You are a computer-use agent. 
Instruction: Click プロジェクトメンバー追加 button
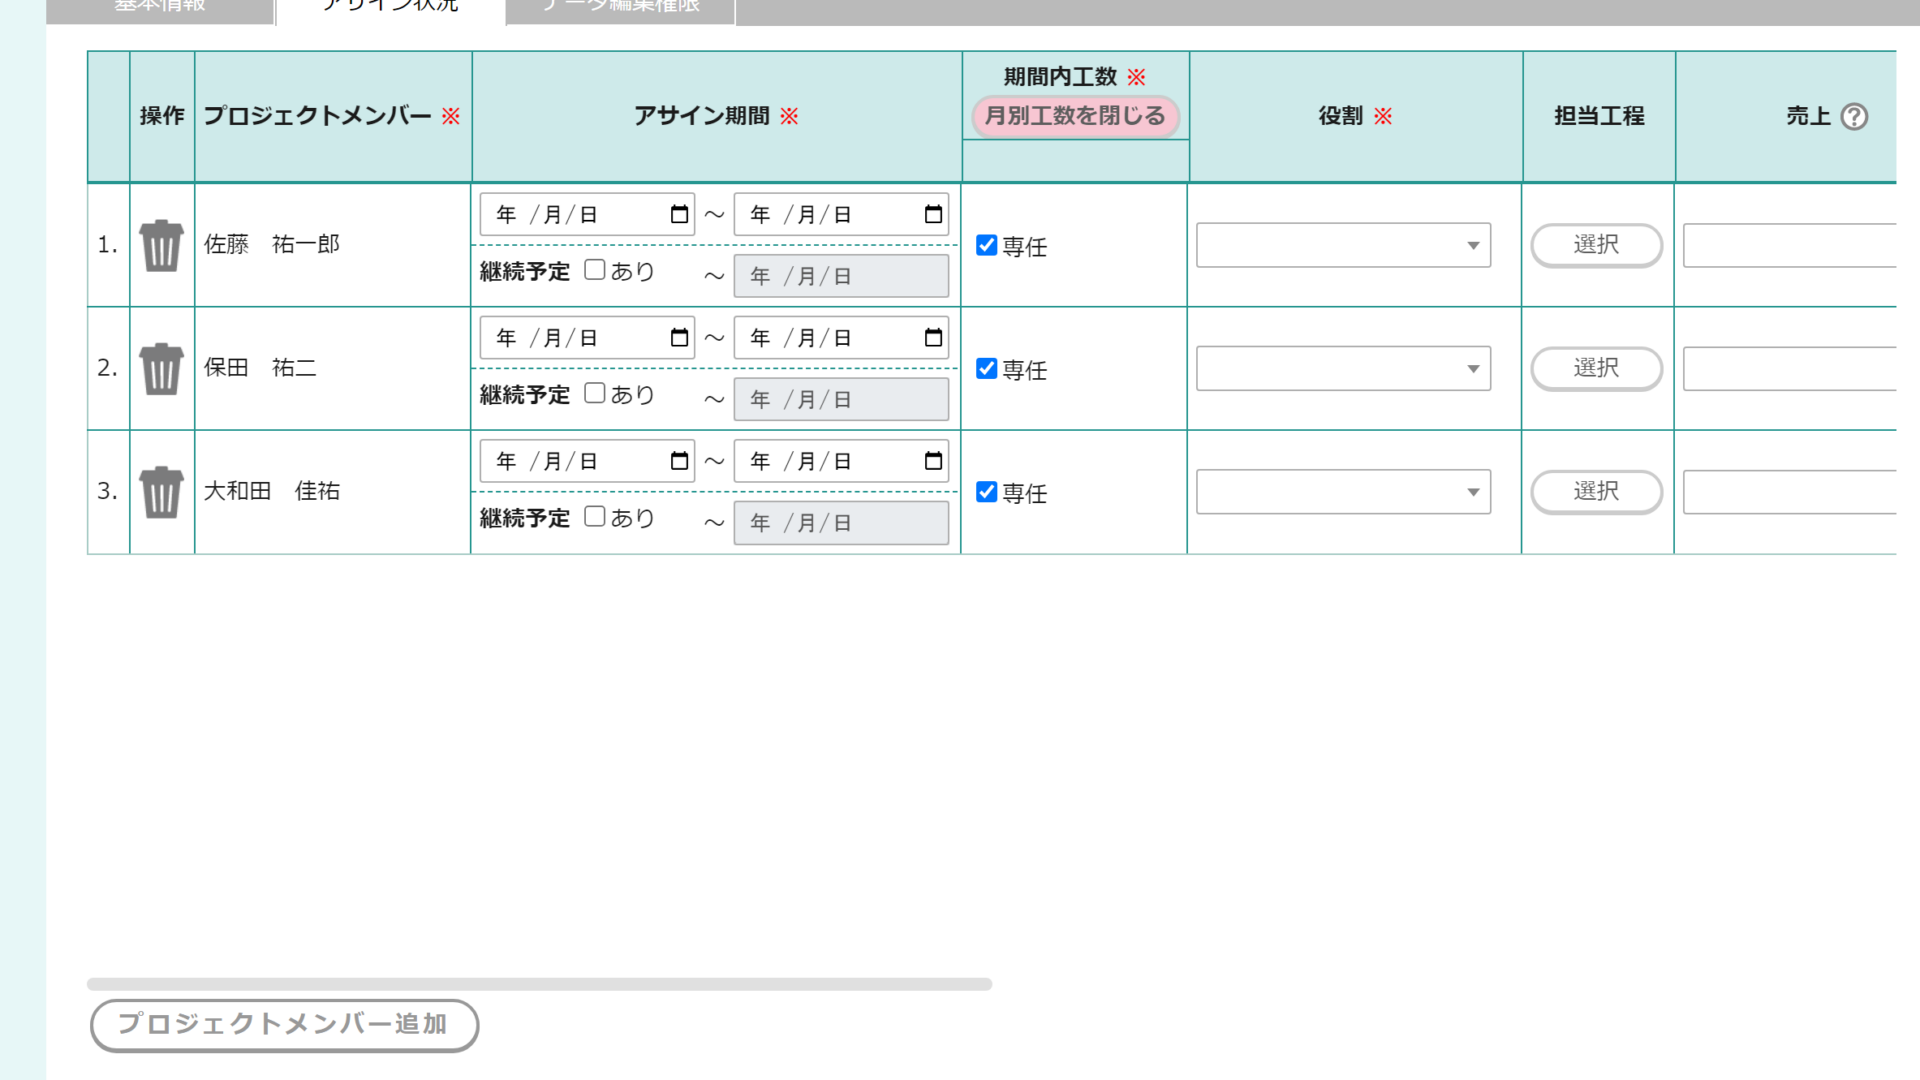[x=284, y=1025]
